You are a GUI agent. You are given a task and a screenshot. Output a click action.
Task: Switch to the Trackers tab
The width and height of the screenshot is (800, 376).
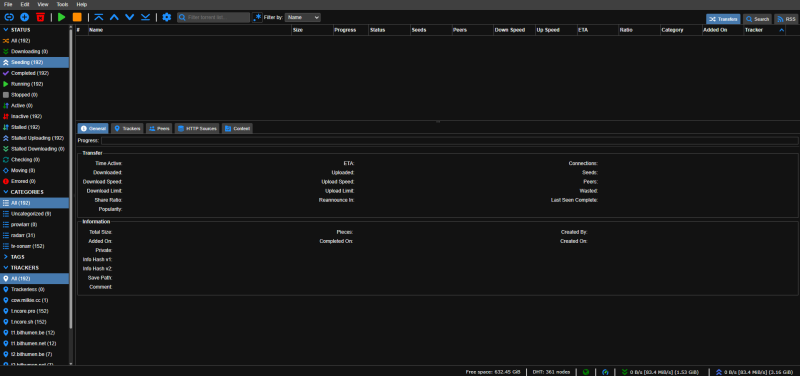128,129
